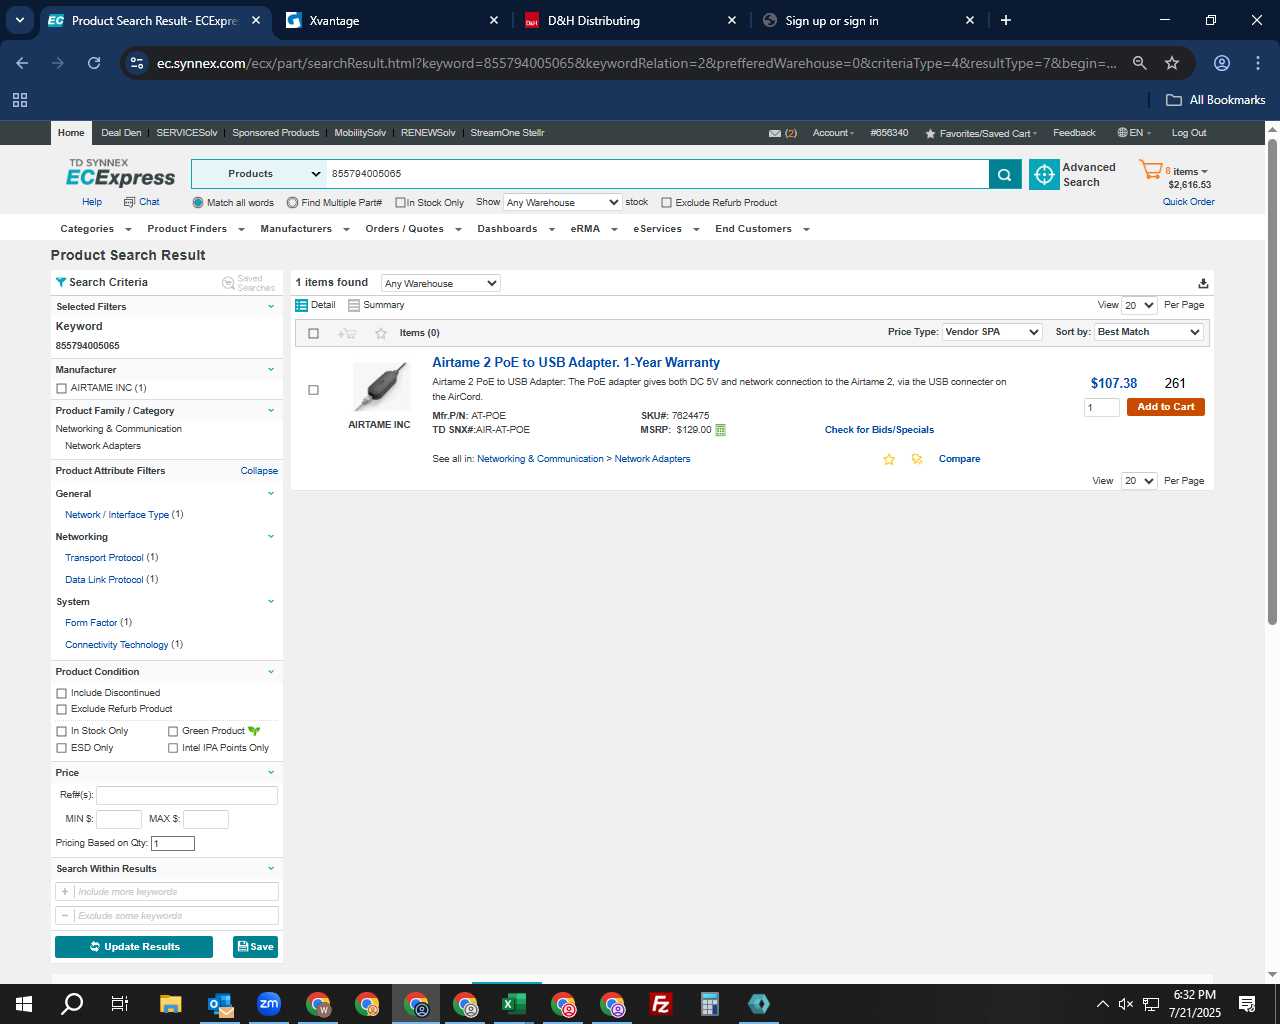Open the Orders / Quotes menu

point(413,229)
